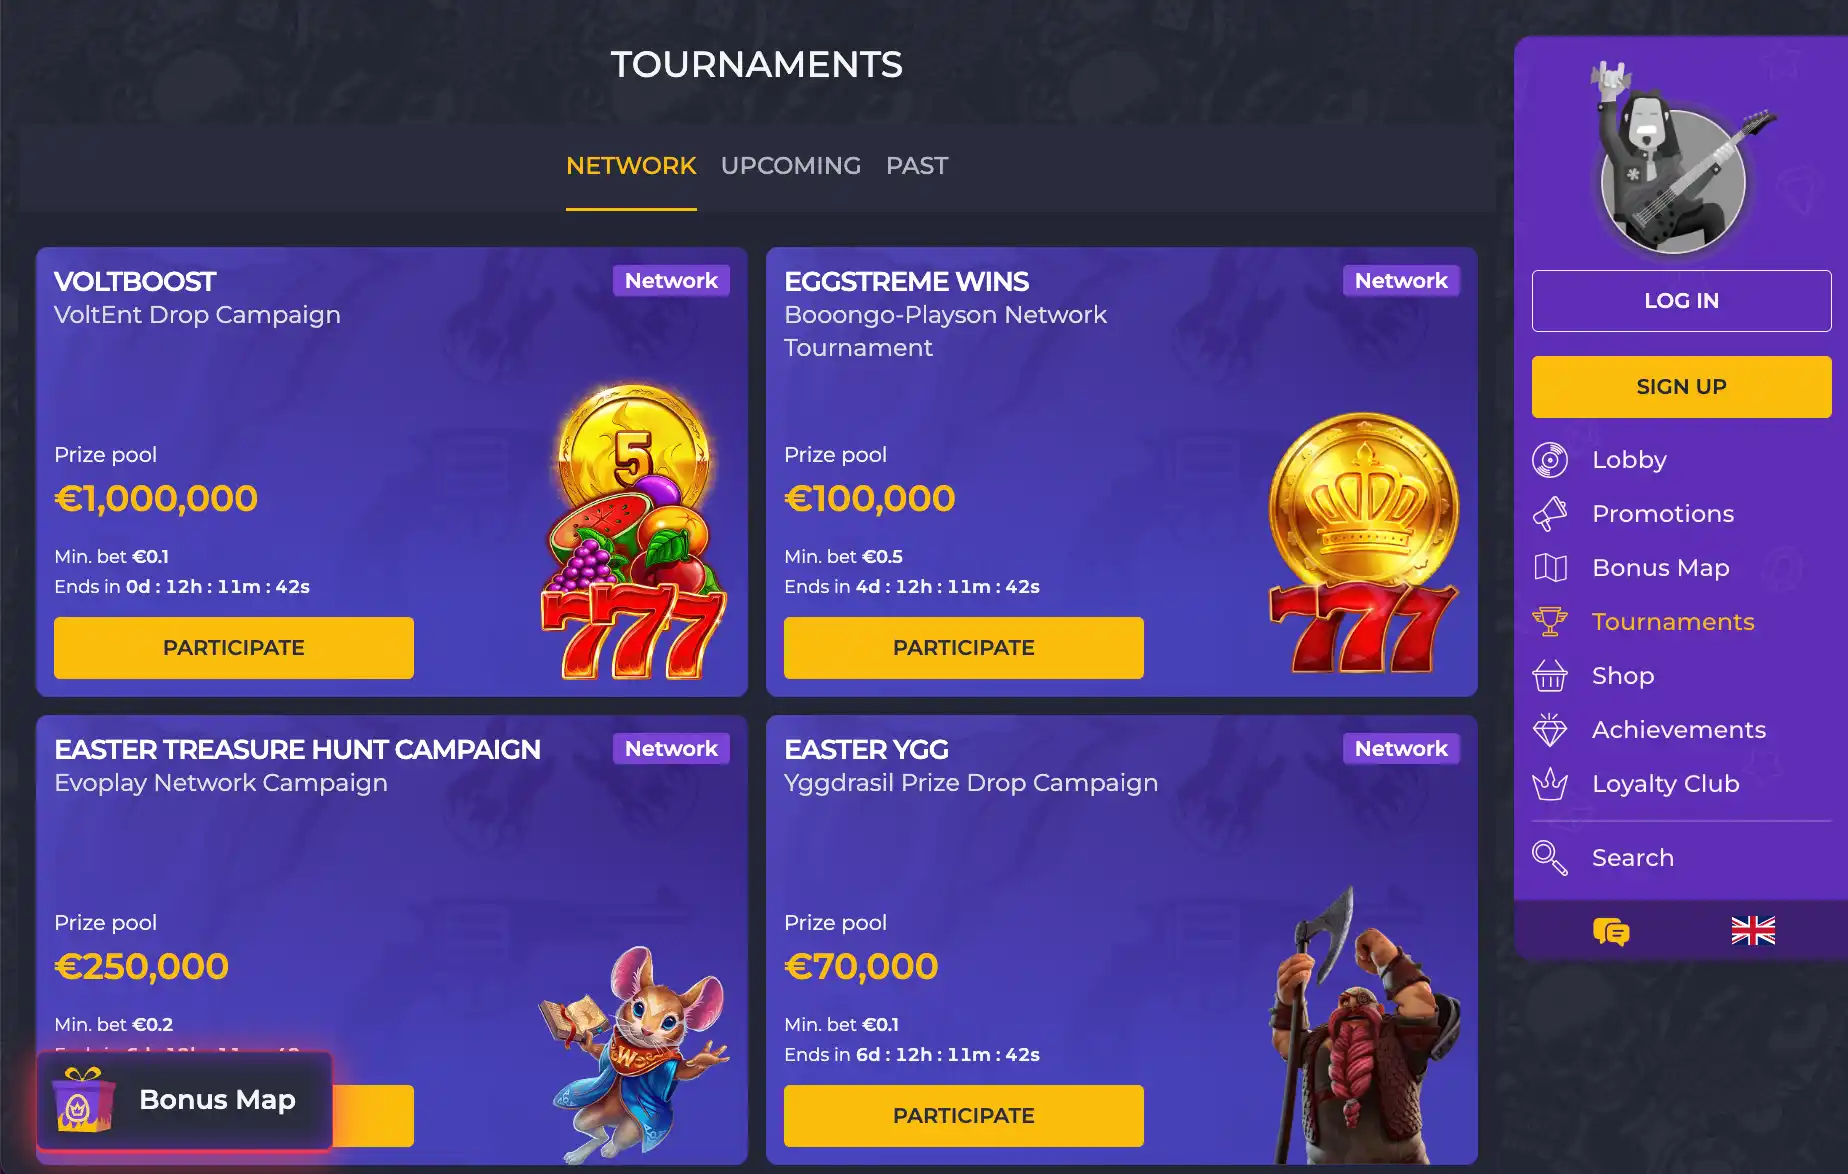Image resolution: width=1848 pixels, height=1174 pixels.
Task: Open the Bonus Map folded-map icon
Action: point(1550,568)
